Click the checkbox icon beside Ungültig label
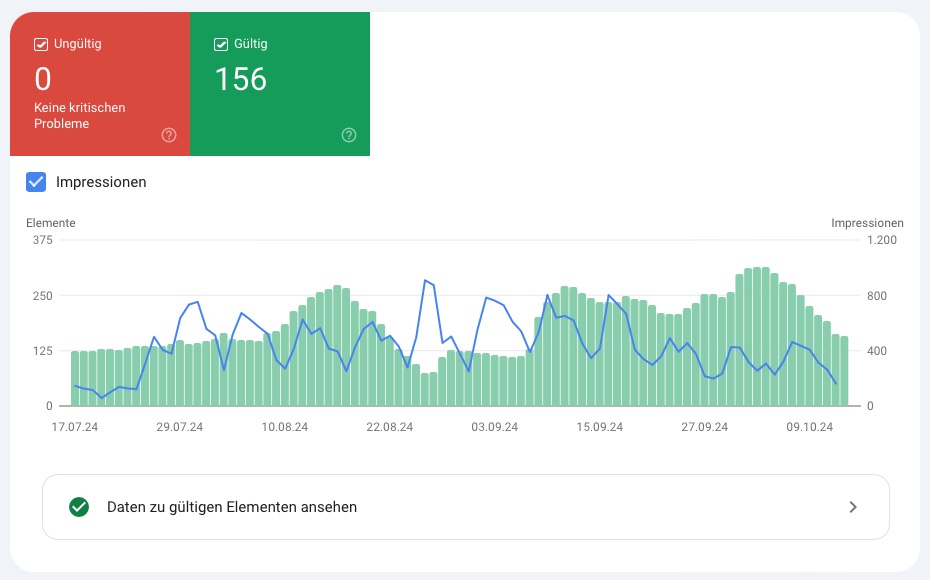 coord(41,44)
